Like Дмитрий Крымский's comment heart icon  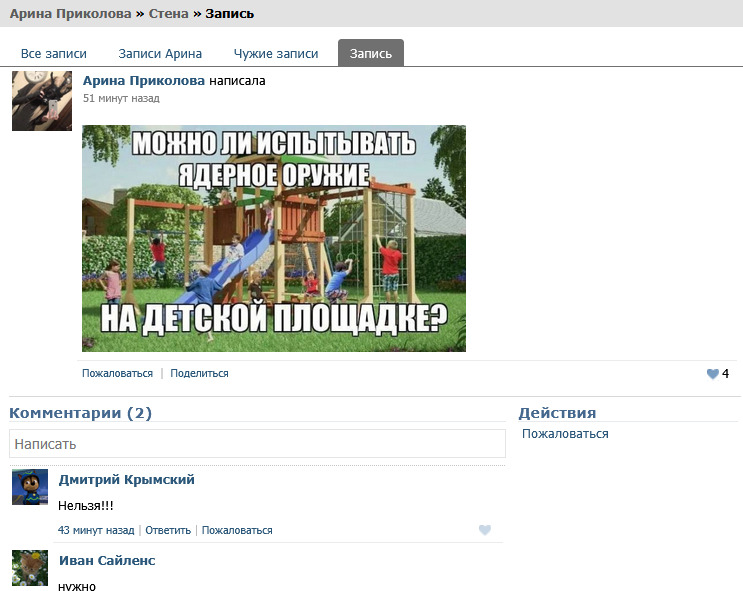coord(485,530)
